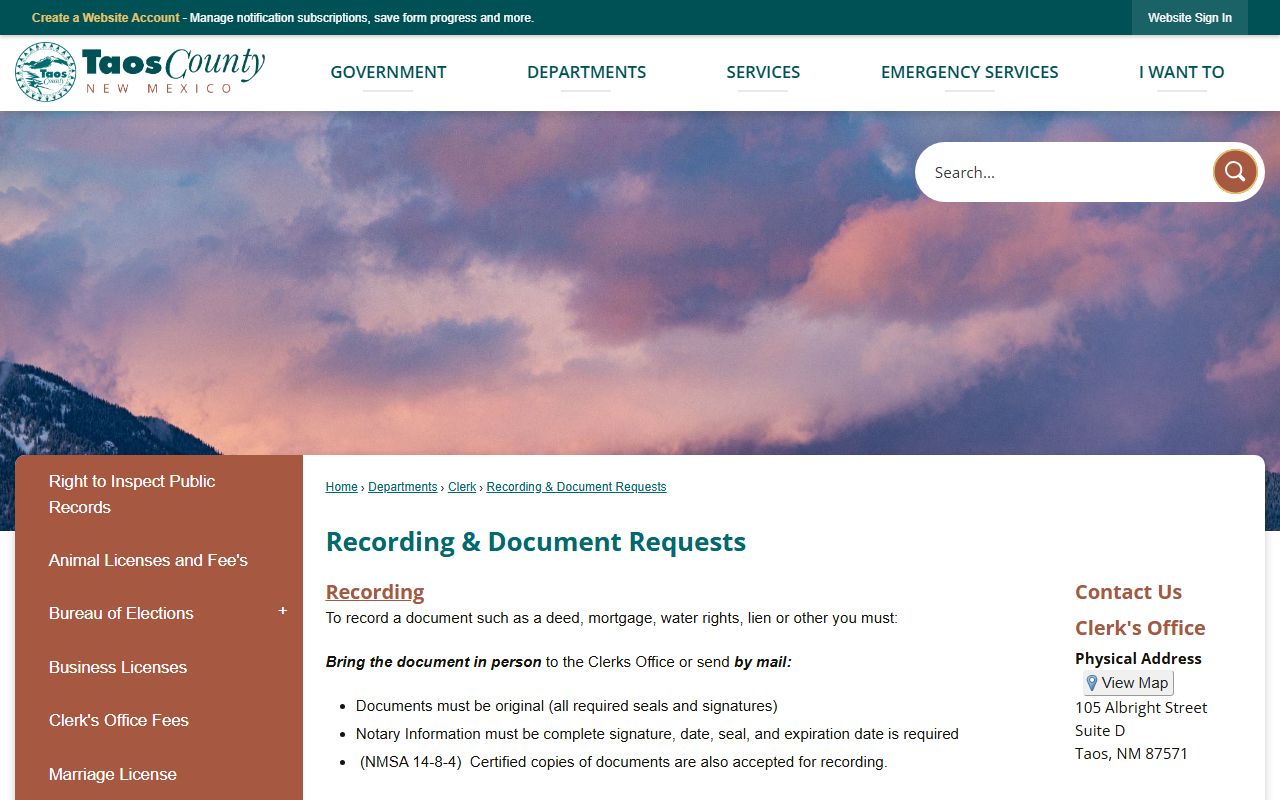Viewport: 1280px width, 800px height.
Task: Open the Departments menu
Action: pyautogui.click(x=586, y=72)
